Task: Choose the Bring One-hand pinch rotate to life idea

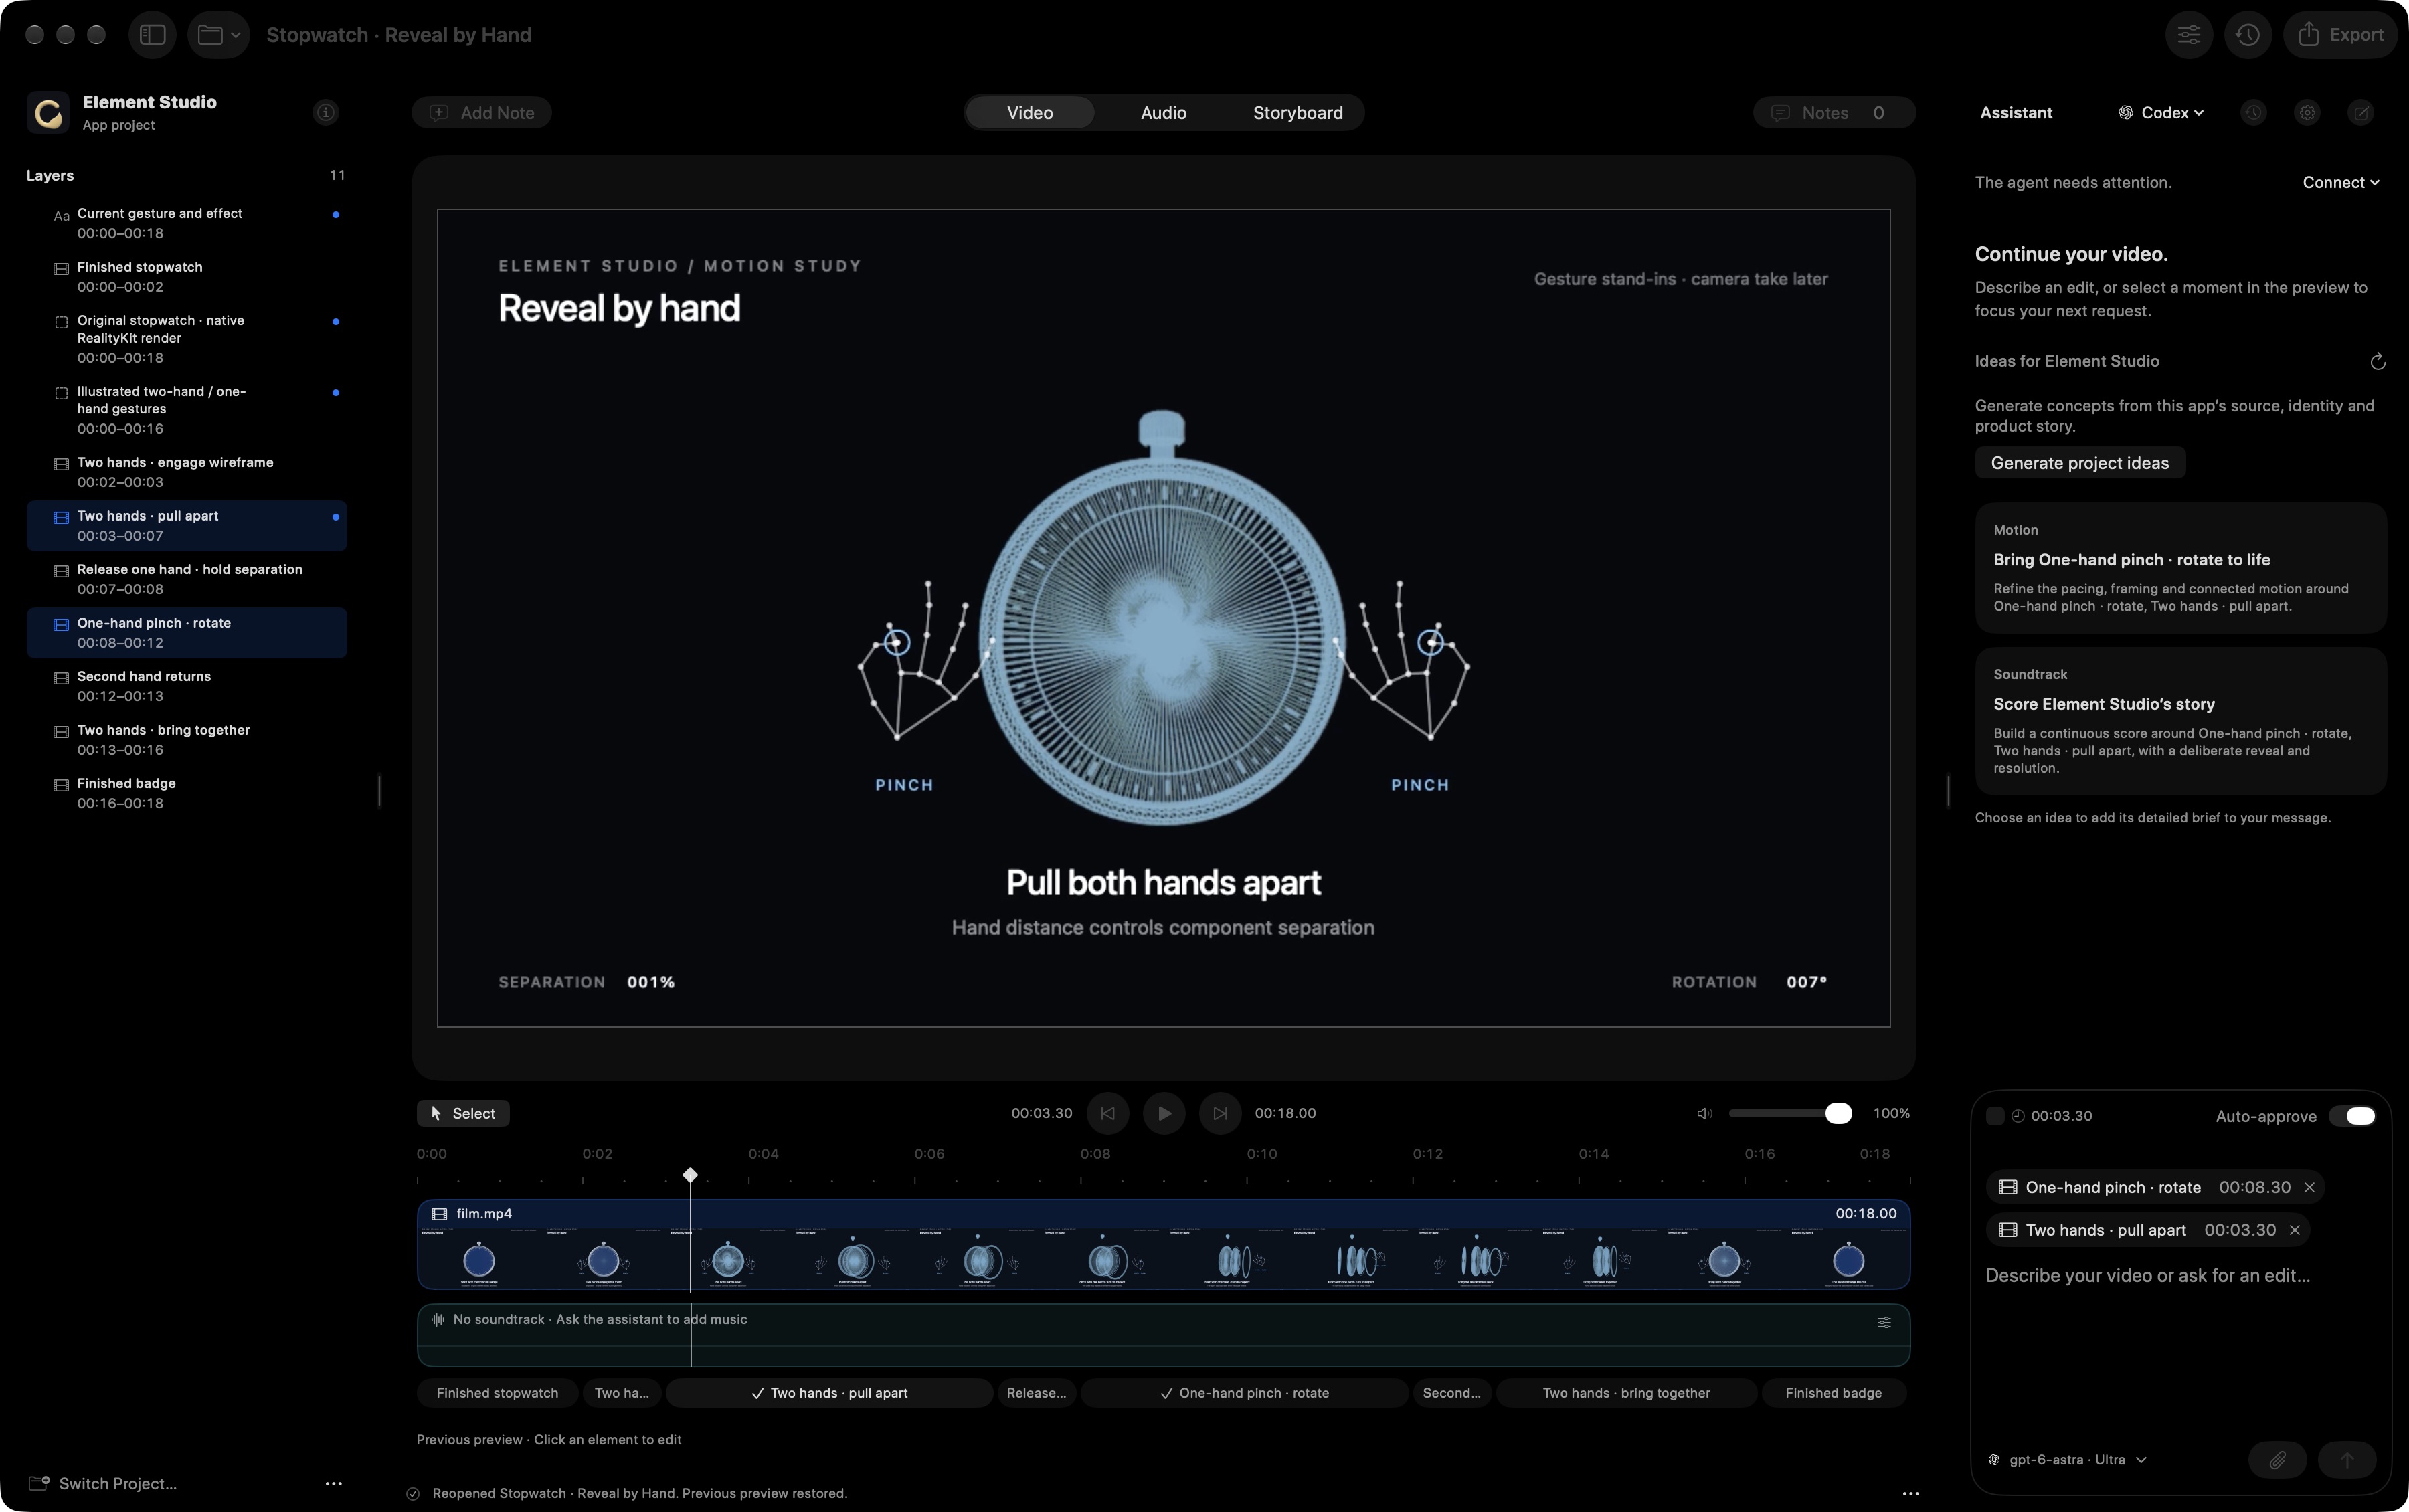Action: pos(2180,568)
